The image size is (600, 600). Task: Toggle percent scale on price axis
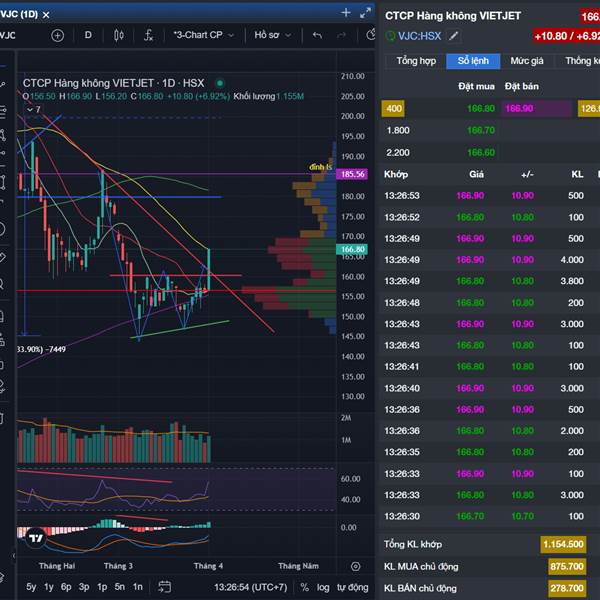pyautogui.click(x=304, y=587)
